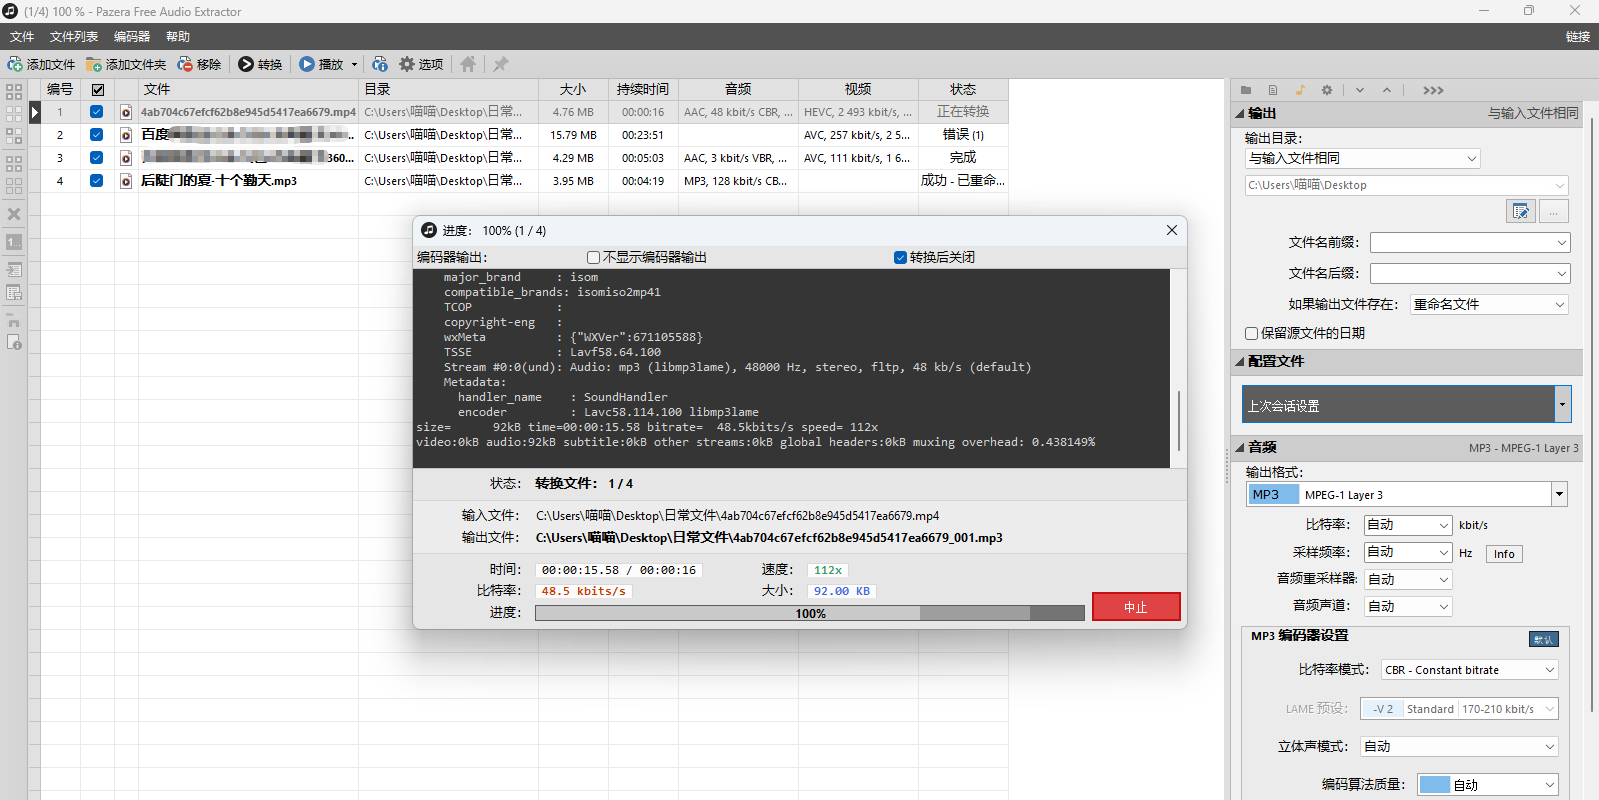This screenshot has width=1599, height=800.
Task: Click the red 中止 button
Action: click(1136, 607)
